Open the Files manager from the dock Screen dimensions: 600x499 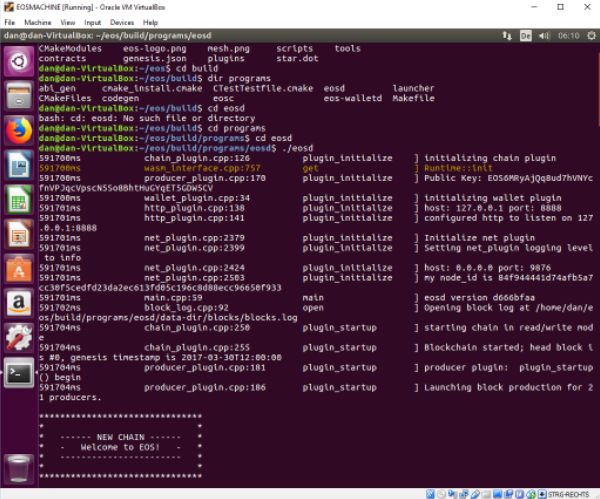[18, 96]
